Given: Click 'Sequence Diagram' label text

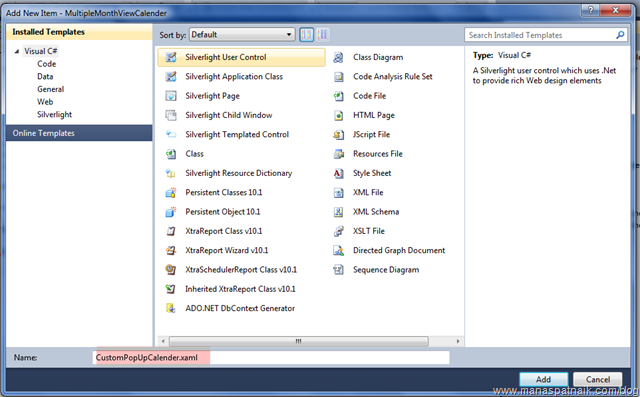Looking at the screenshot, I should coord(386,270).
